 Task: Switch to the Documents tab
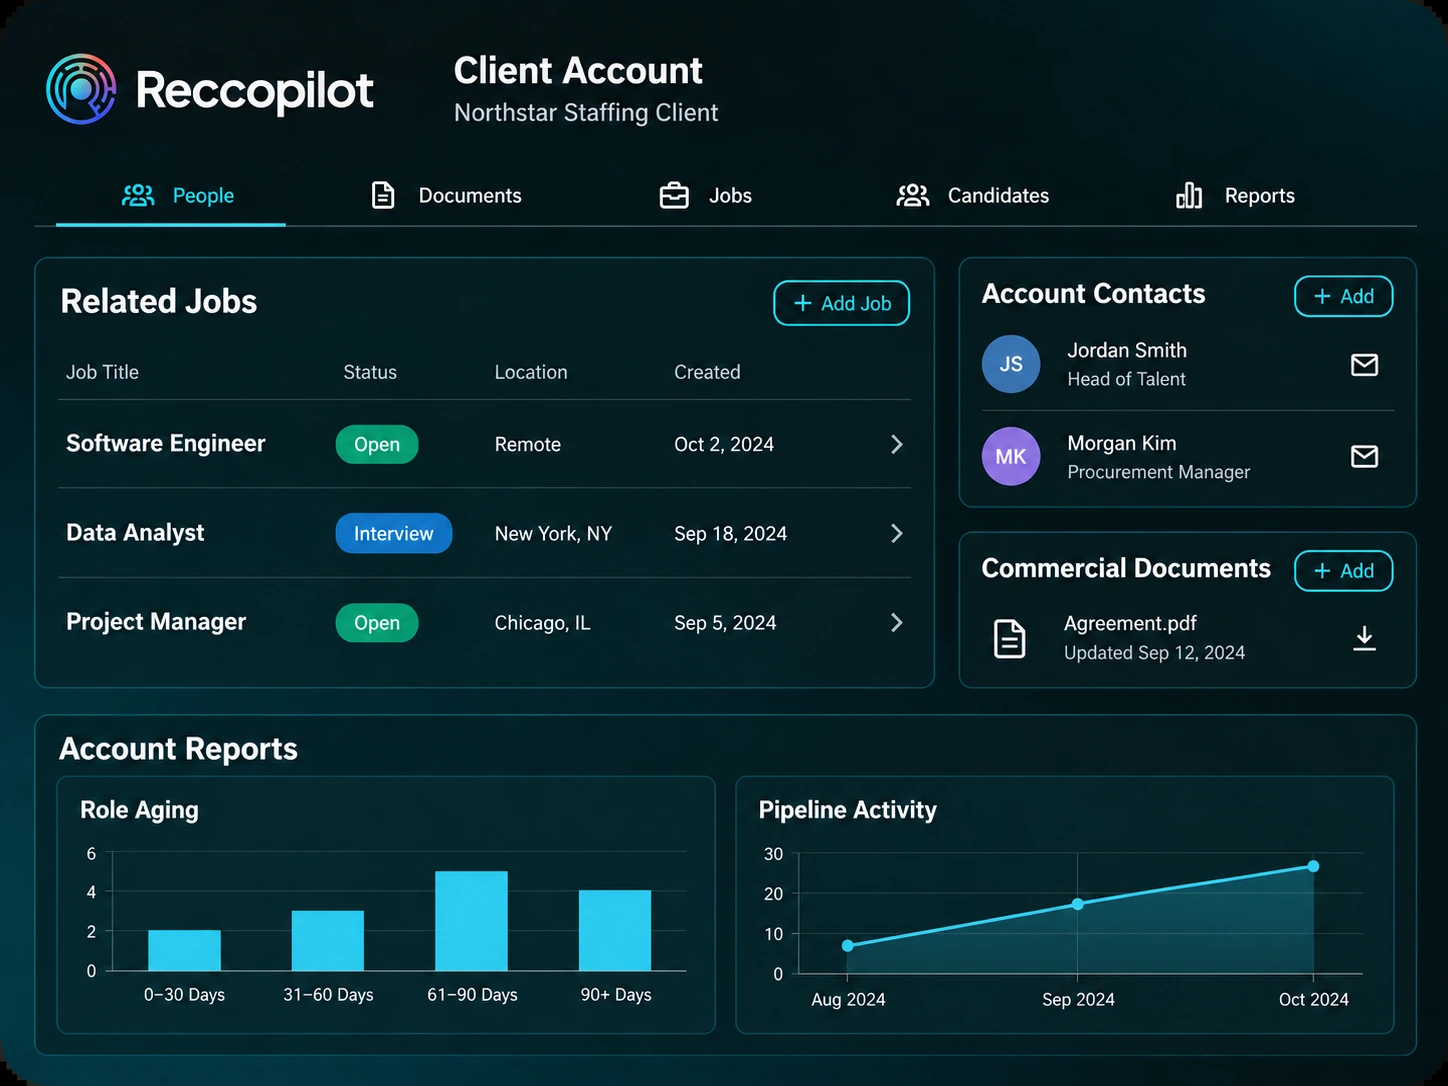tap(447, 195)
